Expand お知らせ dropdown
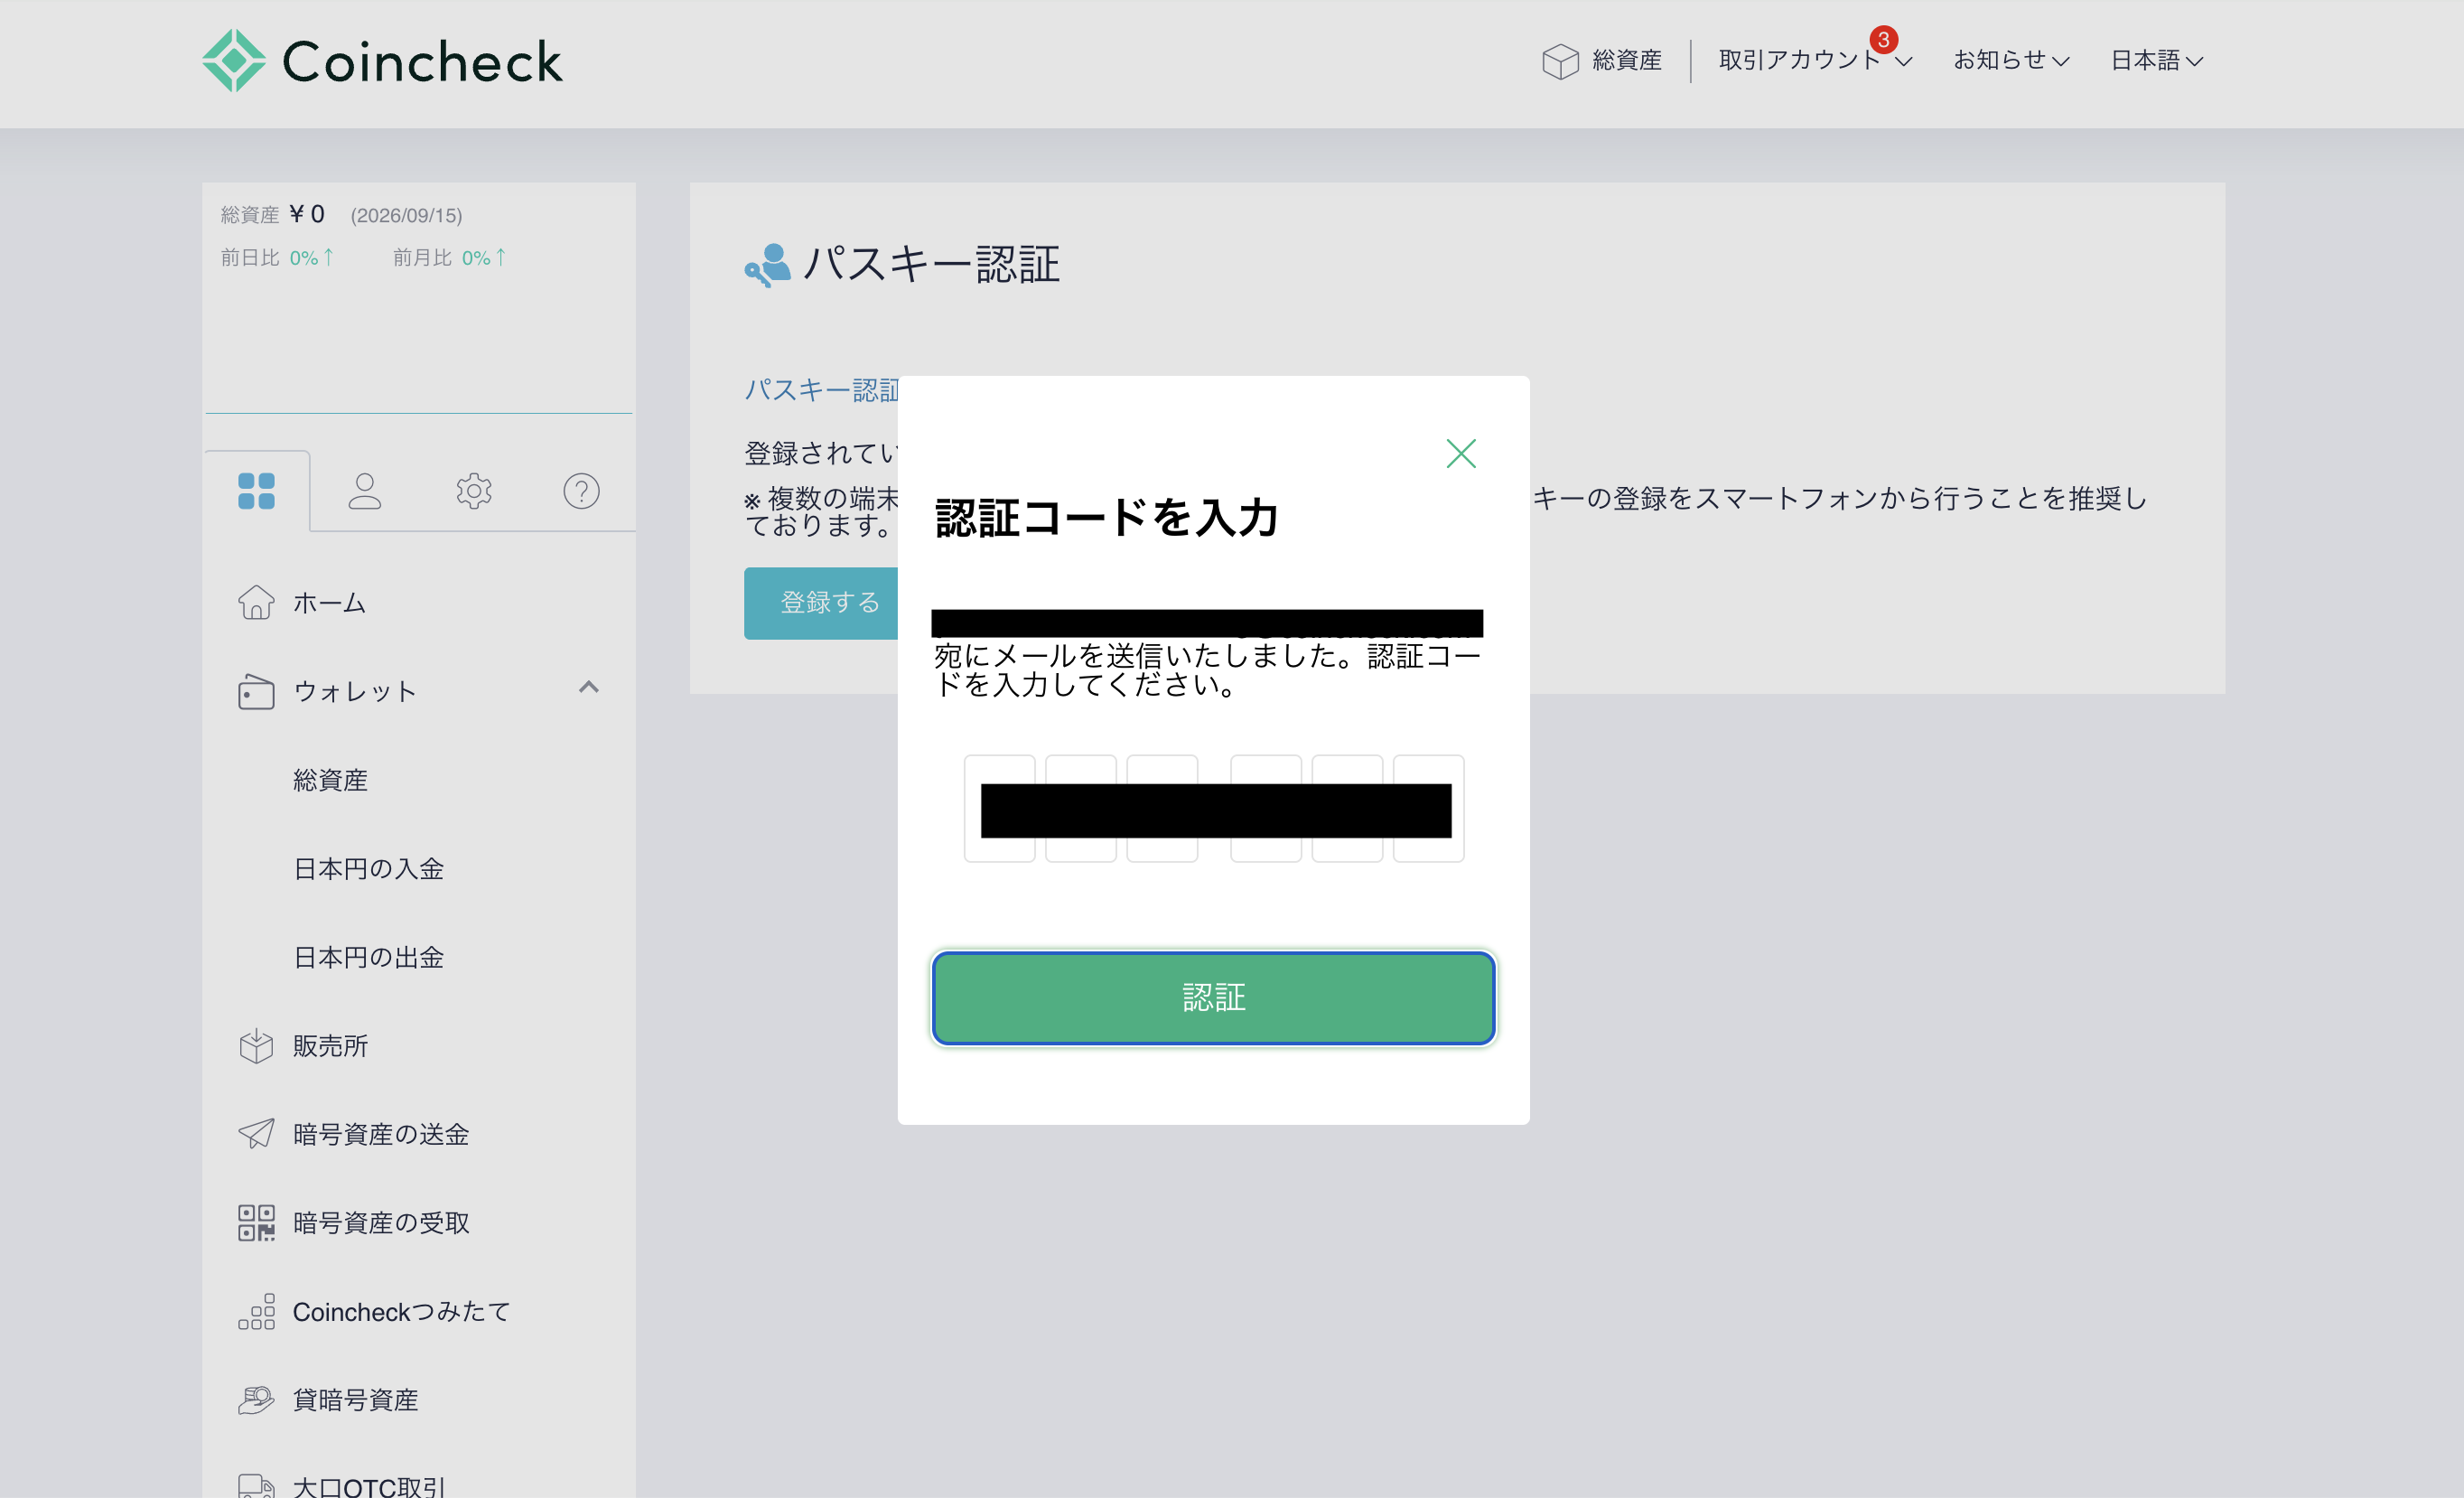 [2011, 61]
